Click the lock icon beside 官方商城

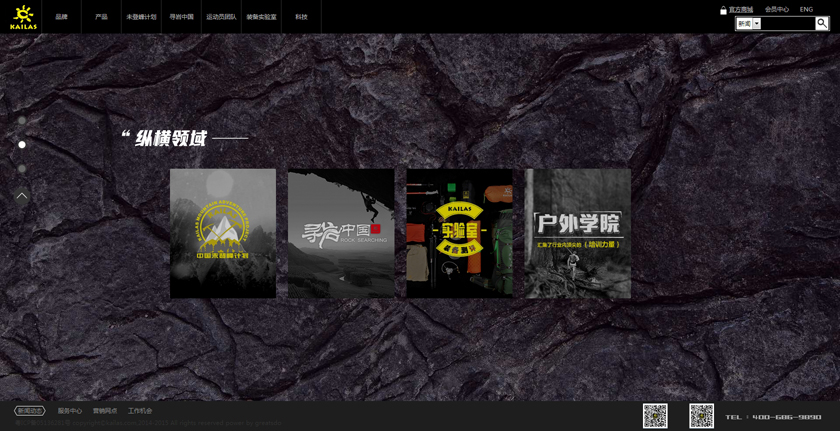pyautogui.click(x=723, y=10)
